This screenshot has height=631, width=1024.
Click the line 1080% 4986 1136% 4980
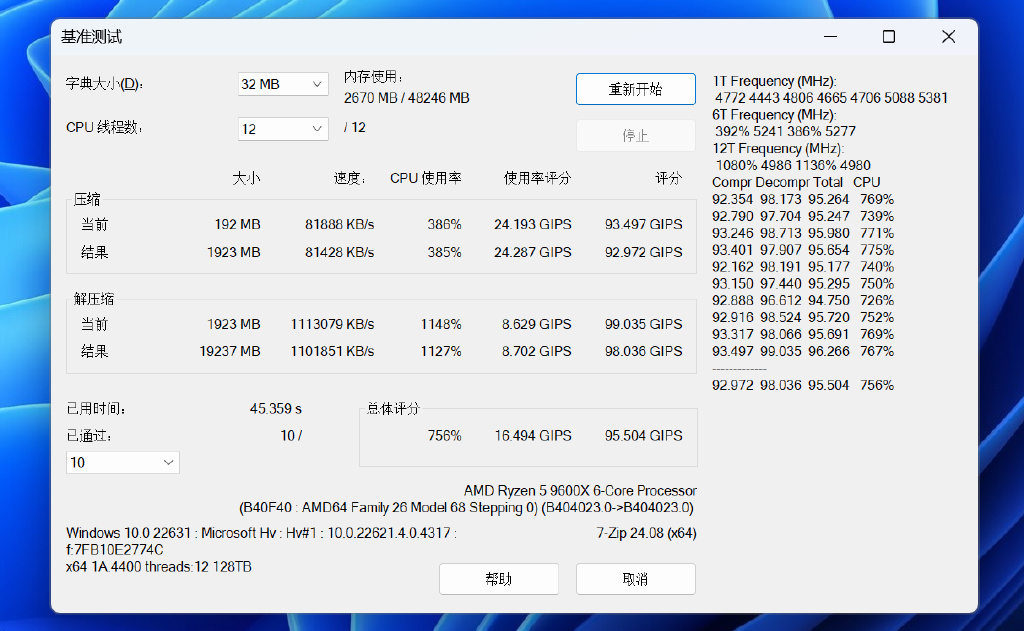pyautogui.click(x=793, y=165)
